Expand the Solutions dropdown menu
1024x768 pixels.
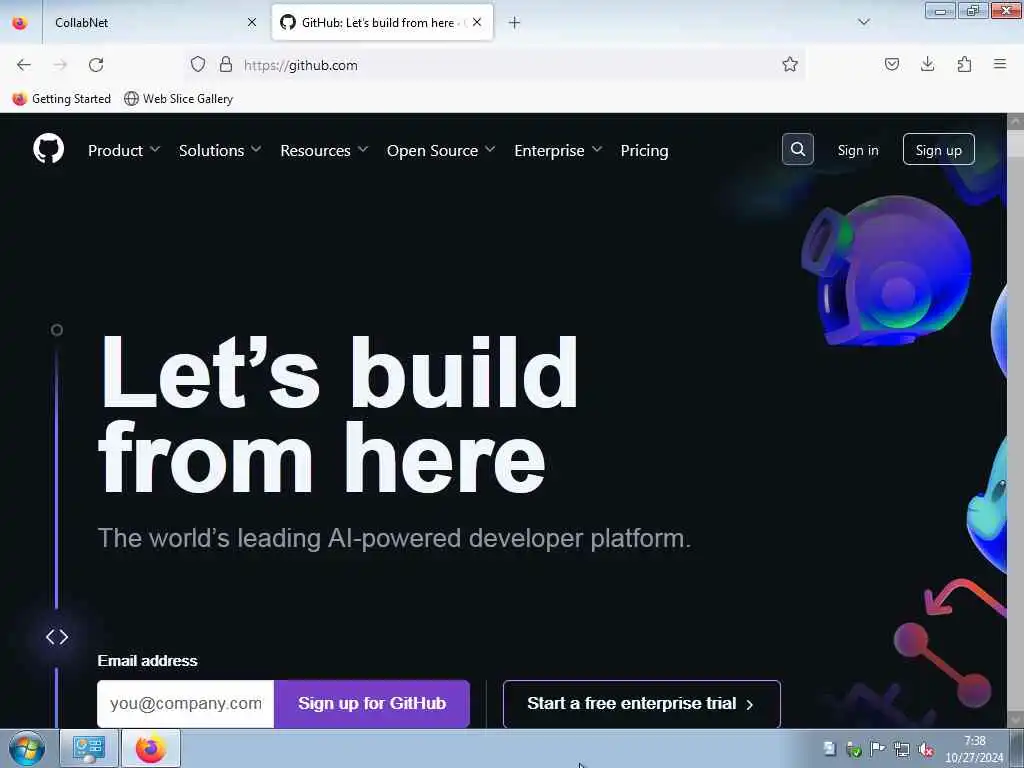click(220, 150)
